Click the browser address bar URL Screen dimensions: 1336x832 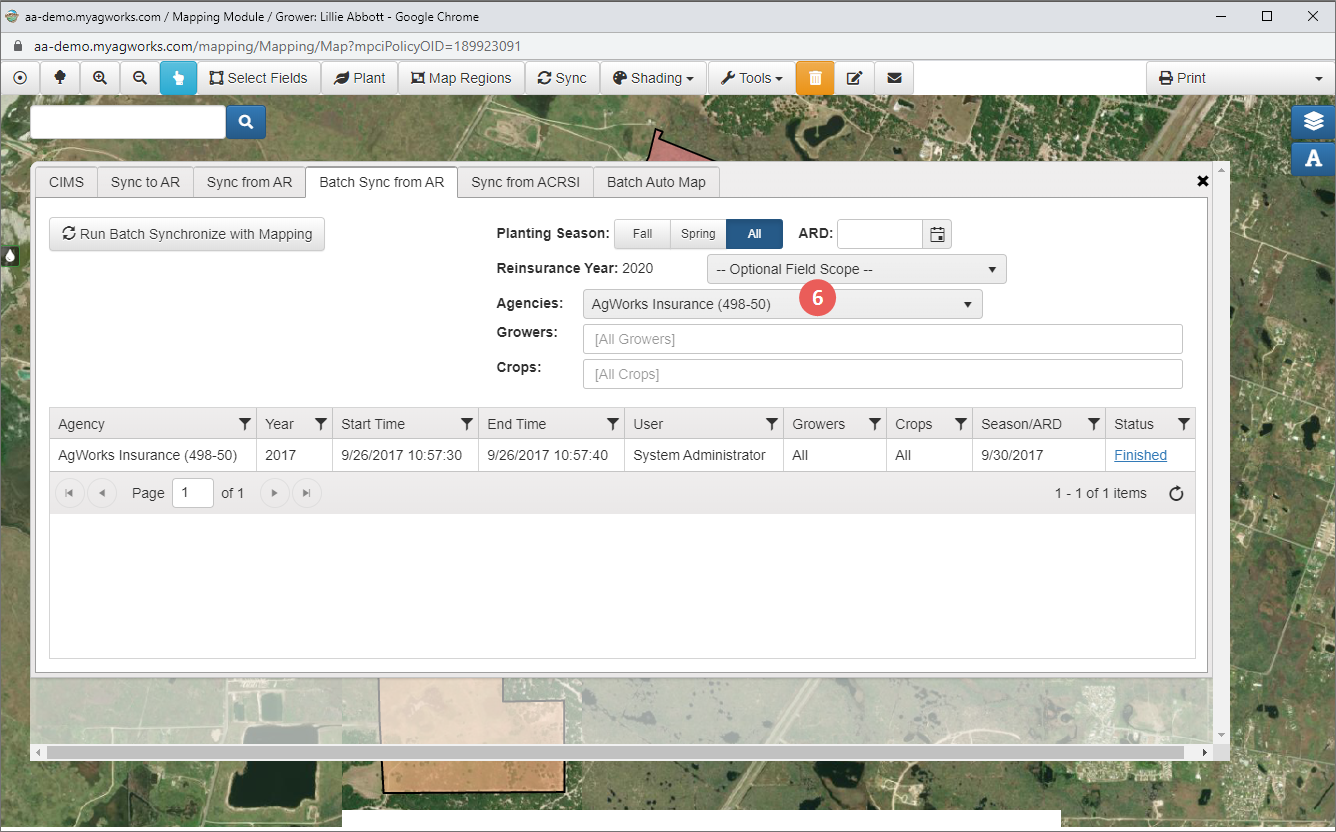point(277,46)
